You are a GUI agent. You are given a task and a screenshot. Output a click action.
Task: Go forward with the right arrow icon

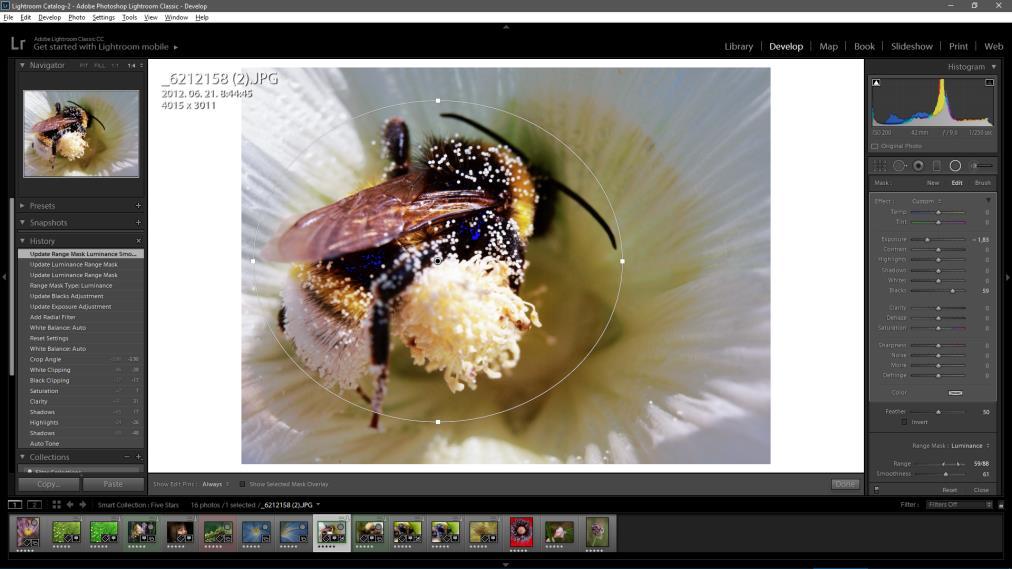(x=83, y=504)
